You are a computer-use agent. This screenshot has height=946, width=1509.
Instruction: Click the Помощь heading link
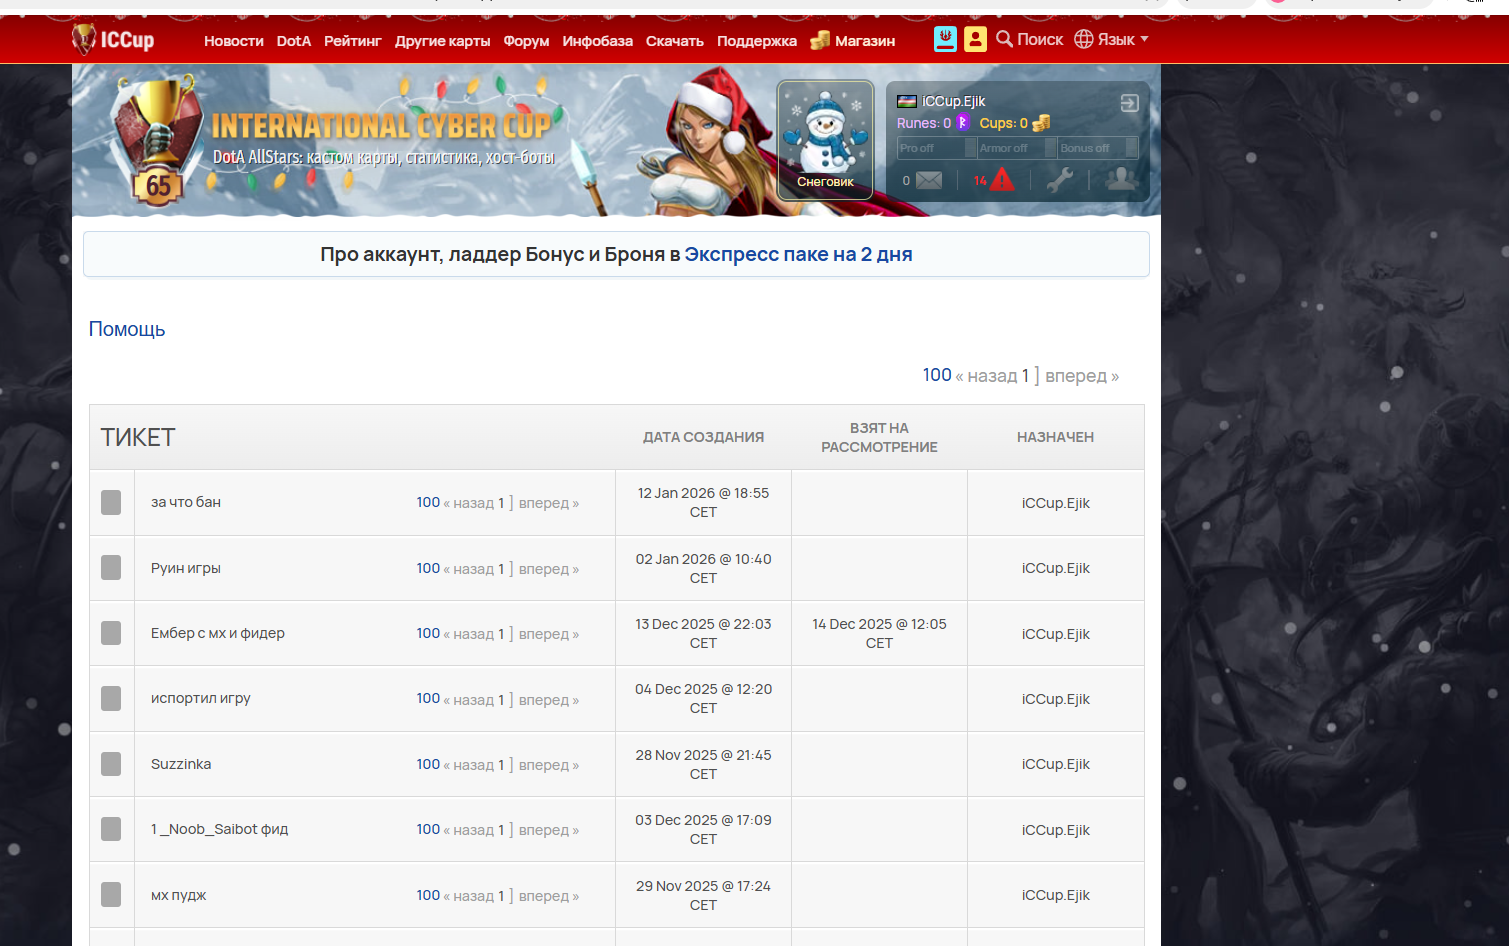click(x=127, y=329)
